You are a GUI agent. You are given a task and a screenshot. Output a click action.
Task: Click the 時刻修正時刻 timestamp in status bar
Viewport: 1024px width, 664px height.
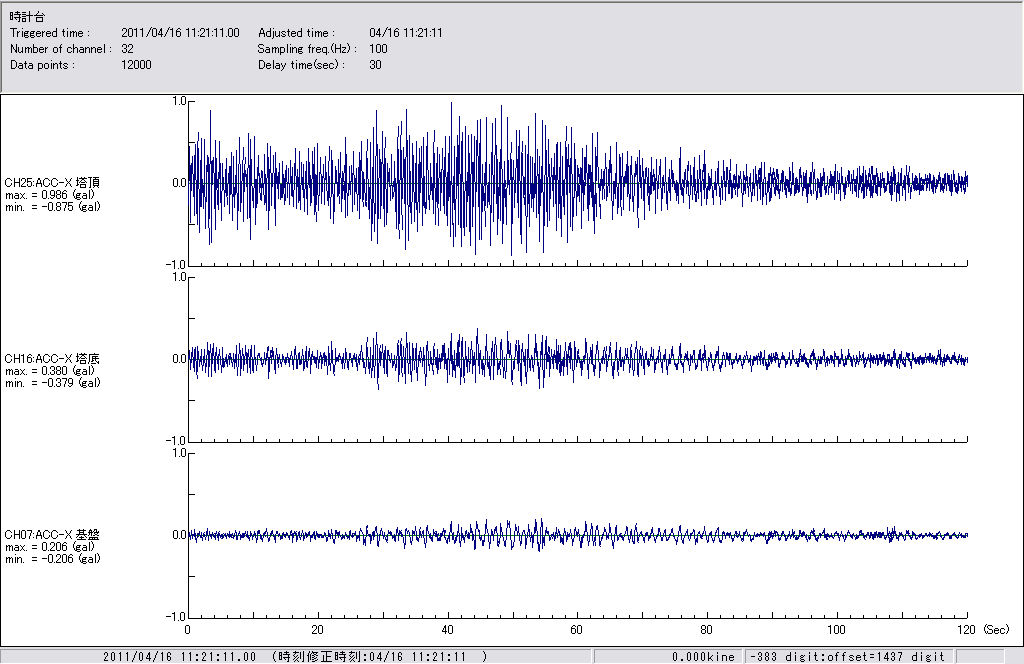tap(379, 656)
